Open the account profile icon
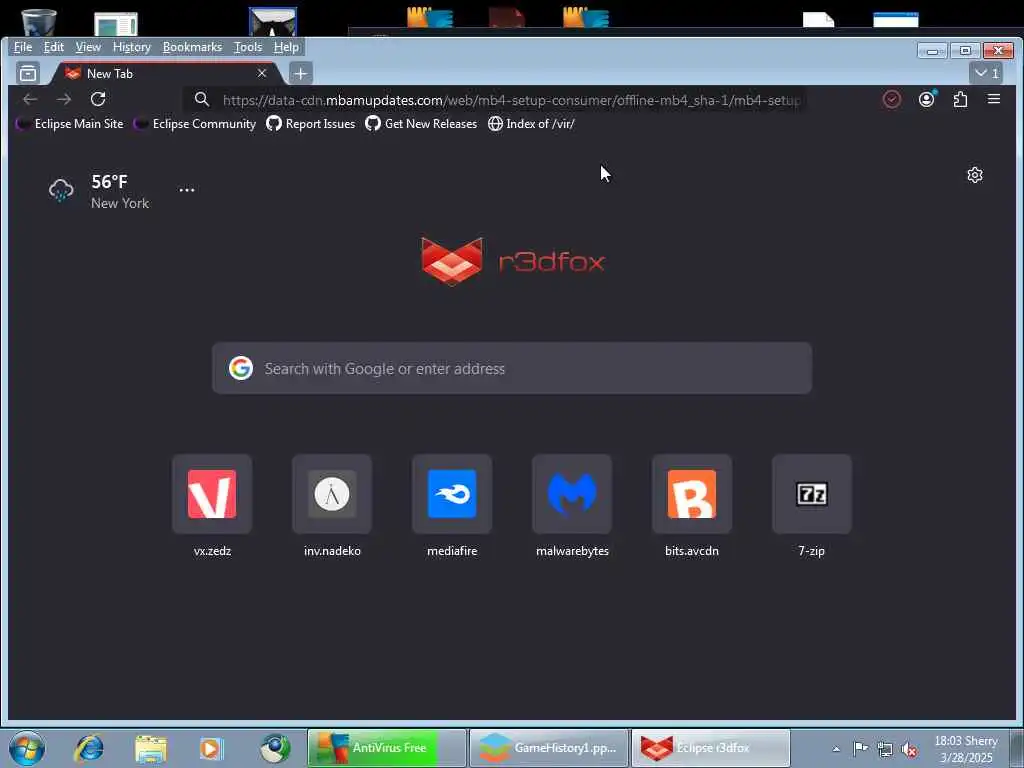 [926, 99]
